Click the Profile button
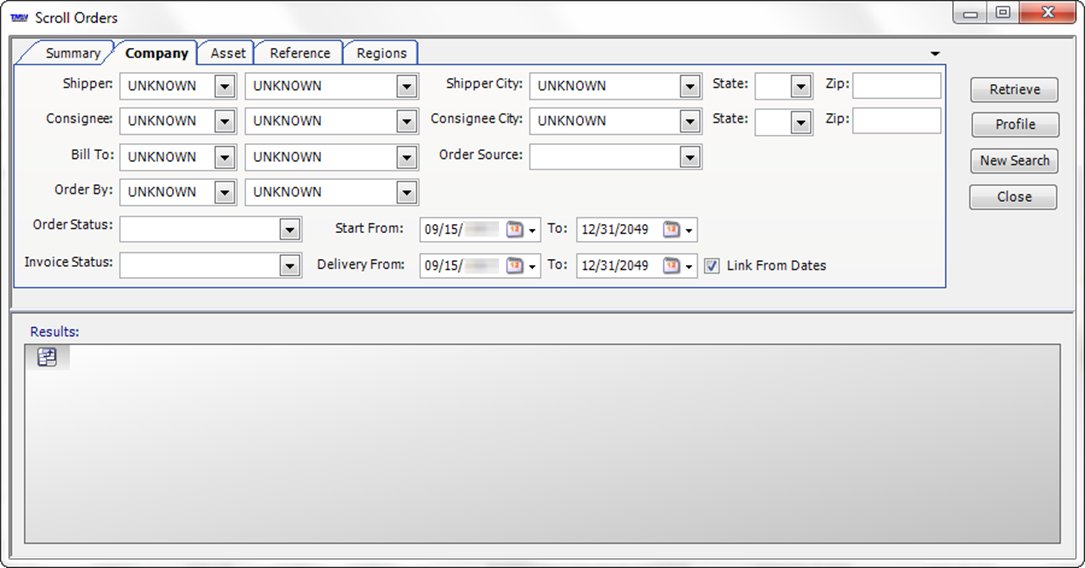The width and height of the screenshot is (1085, 568). 1015,125
